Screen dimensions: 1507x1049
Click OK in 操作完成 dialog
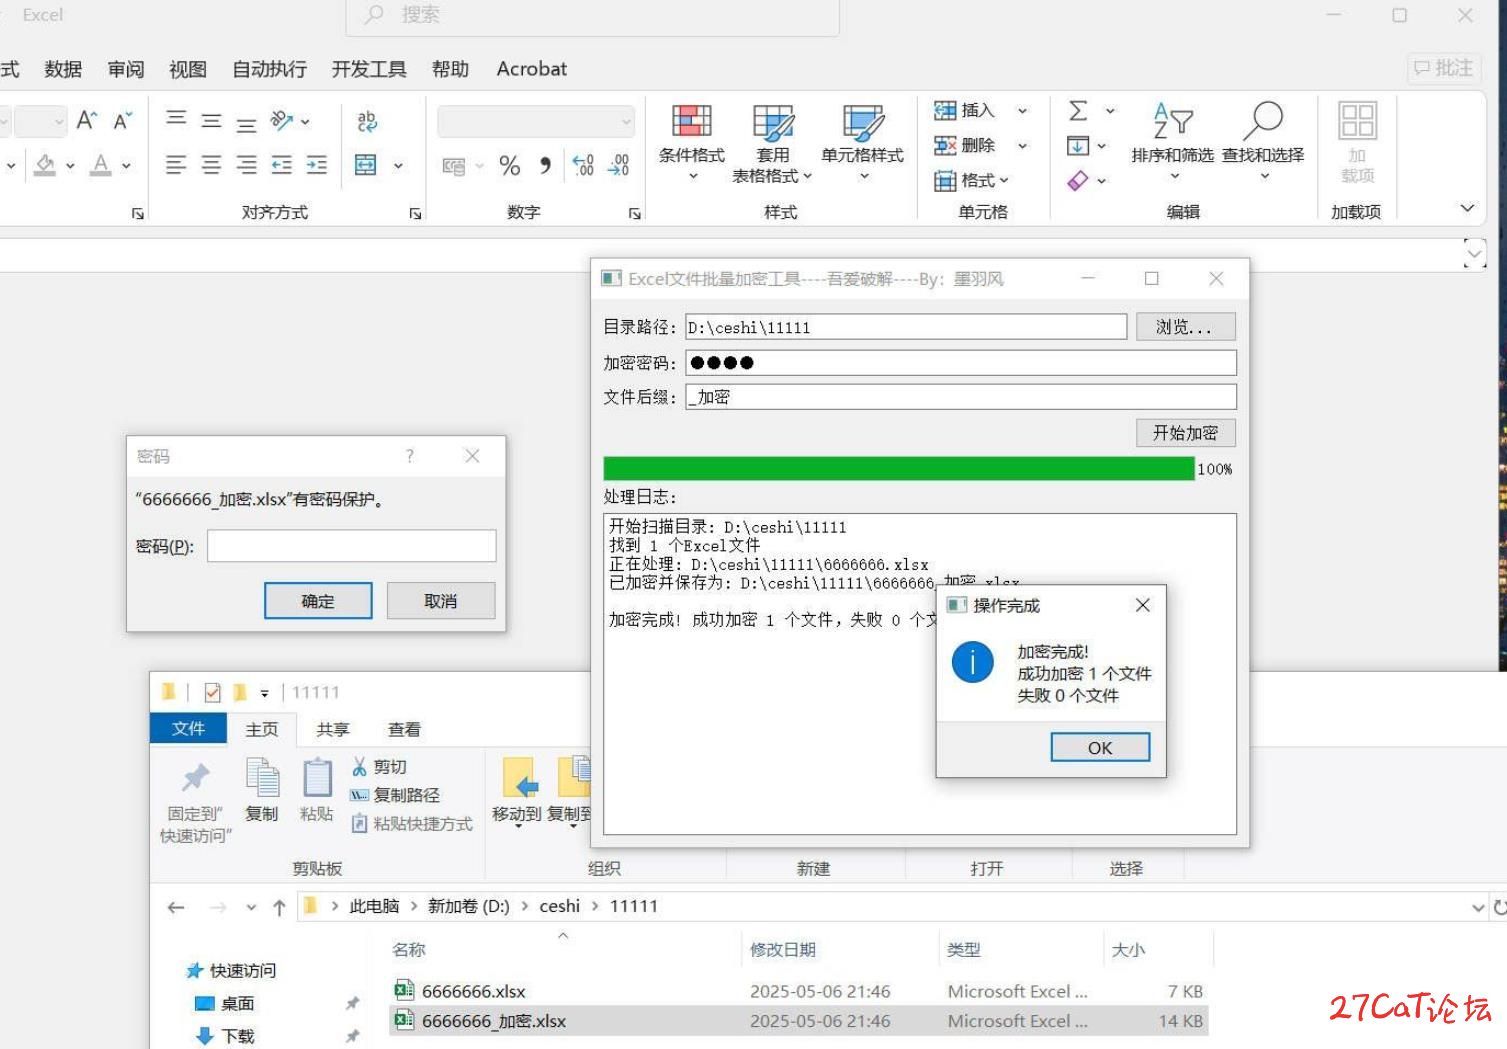point(1100,748)
